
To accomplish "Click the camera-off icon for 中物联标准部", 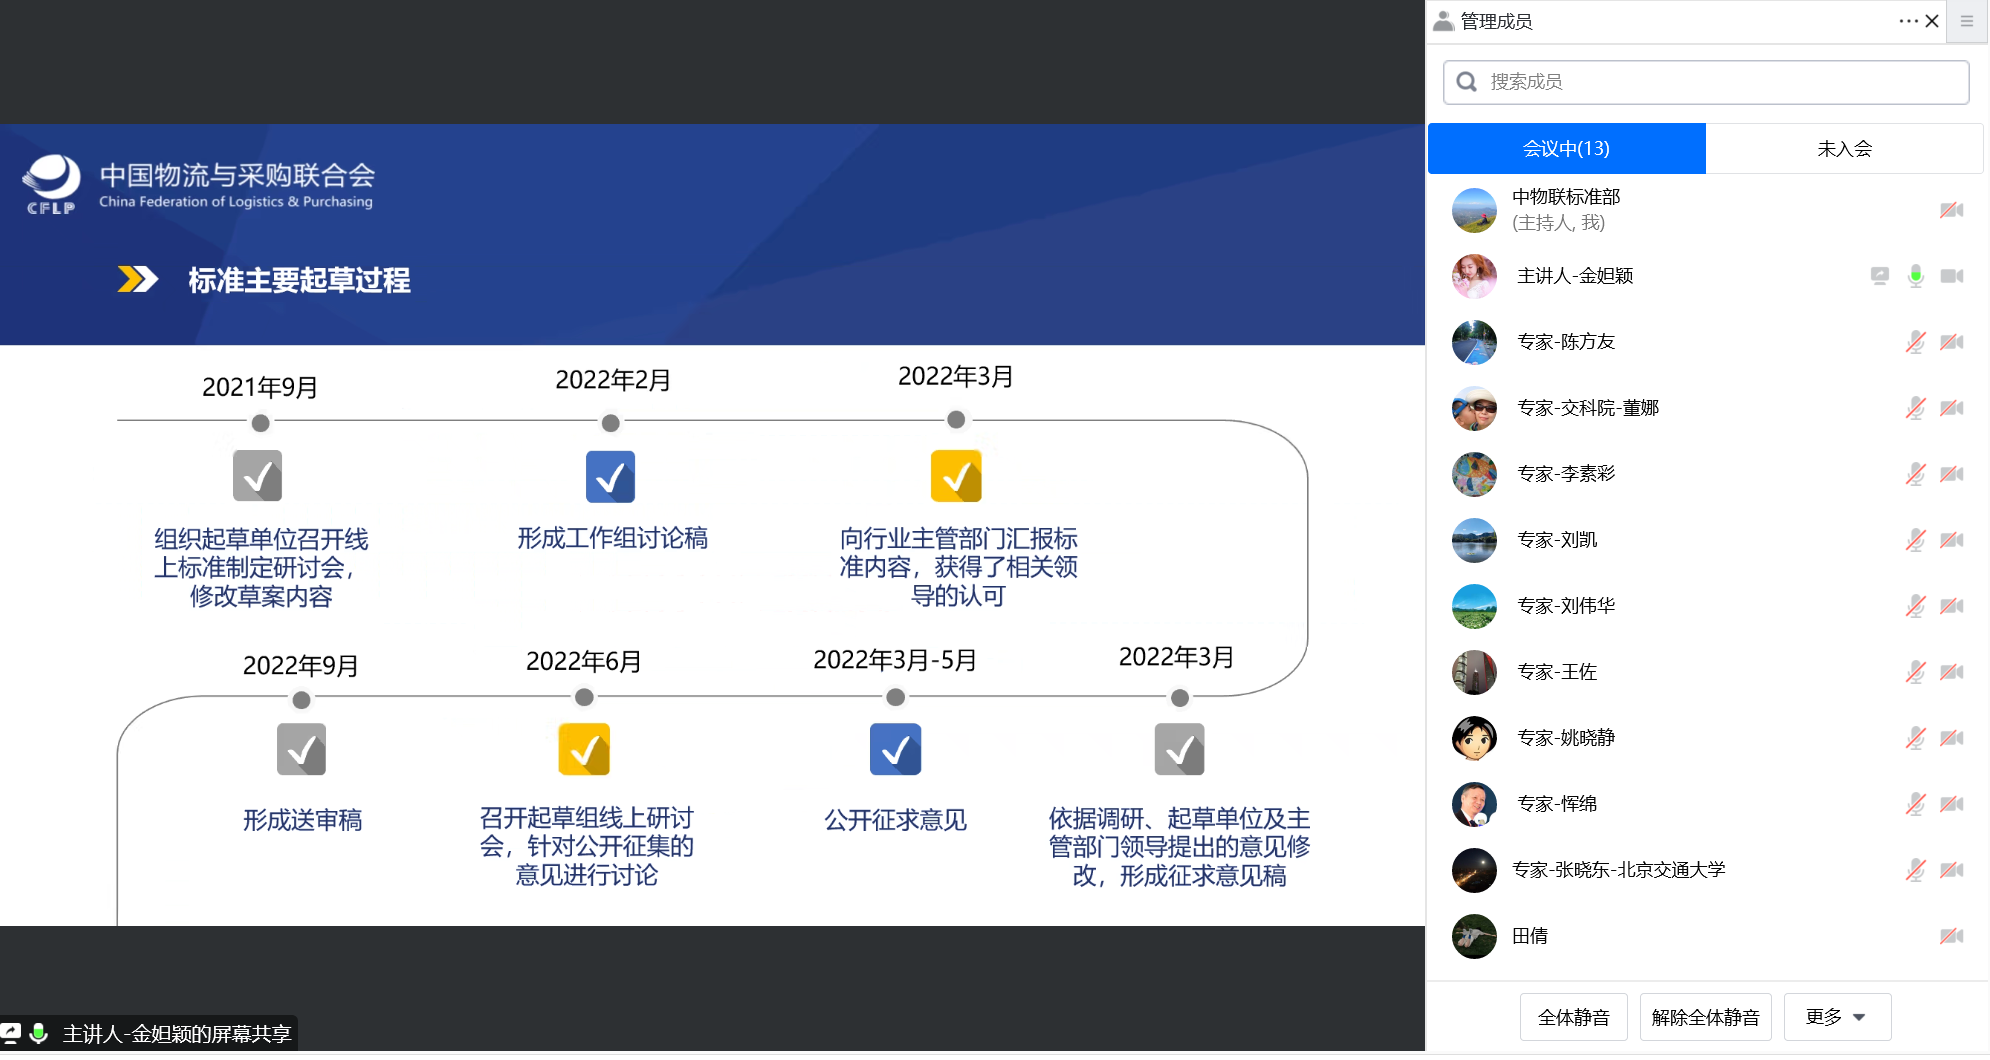I will click(1951, 210).
